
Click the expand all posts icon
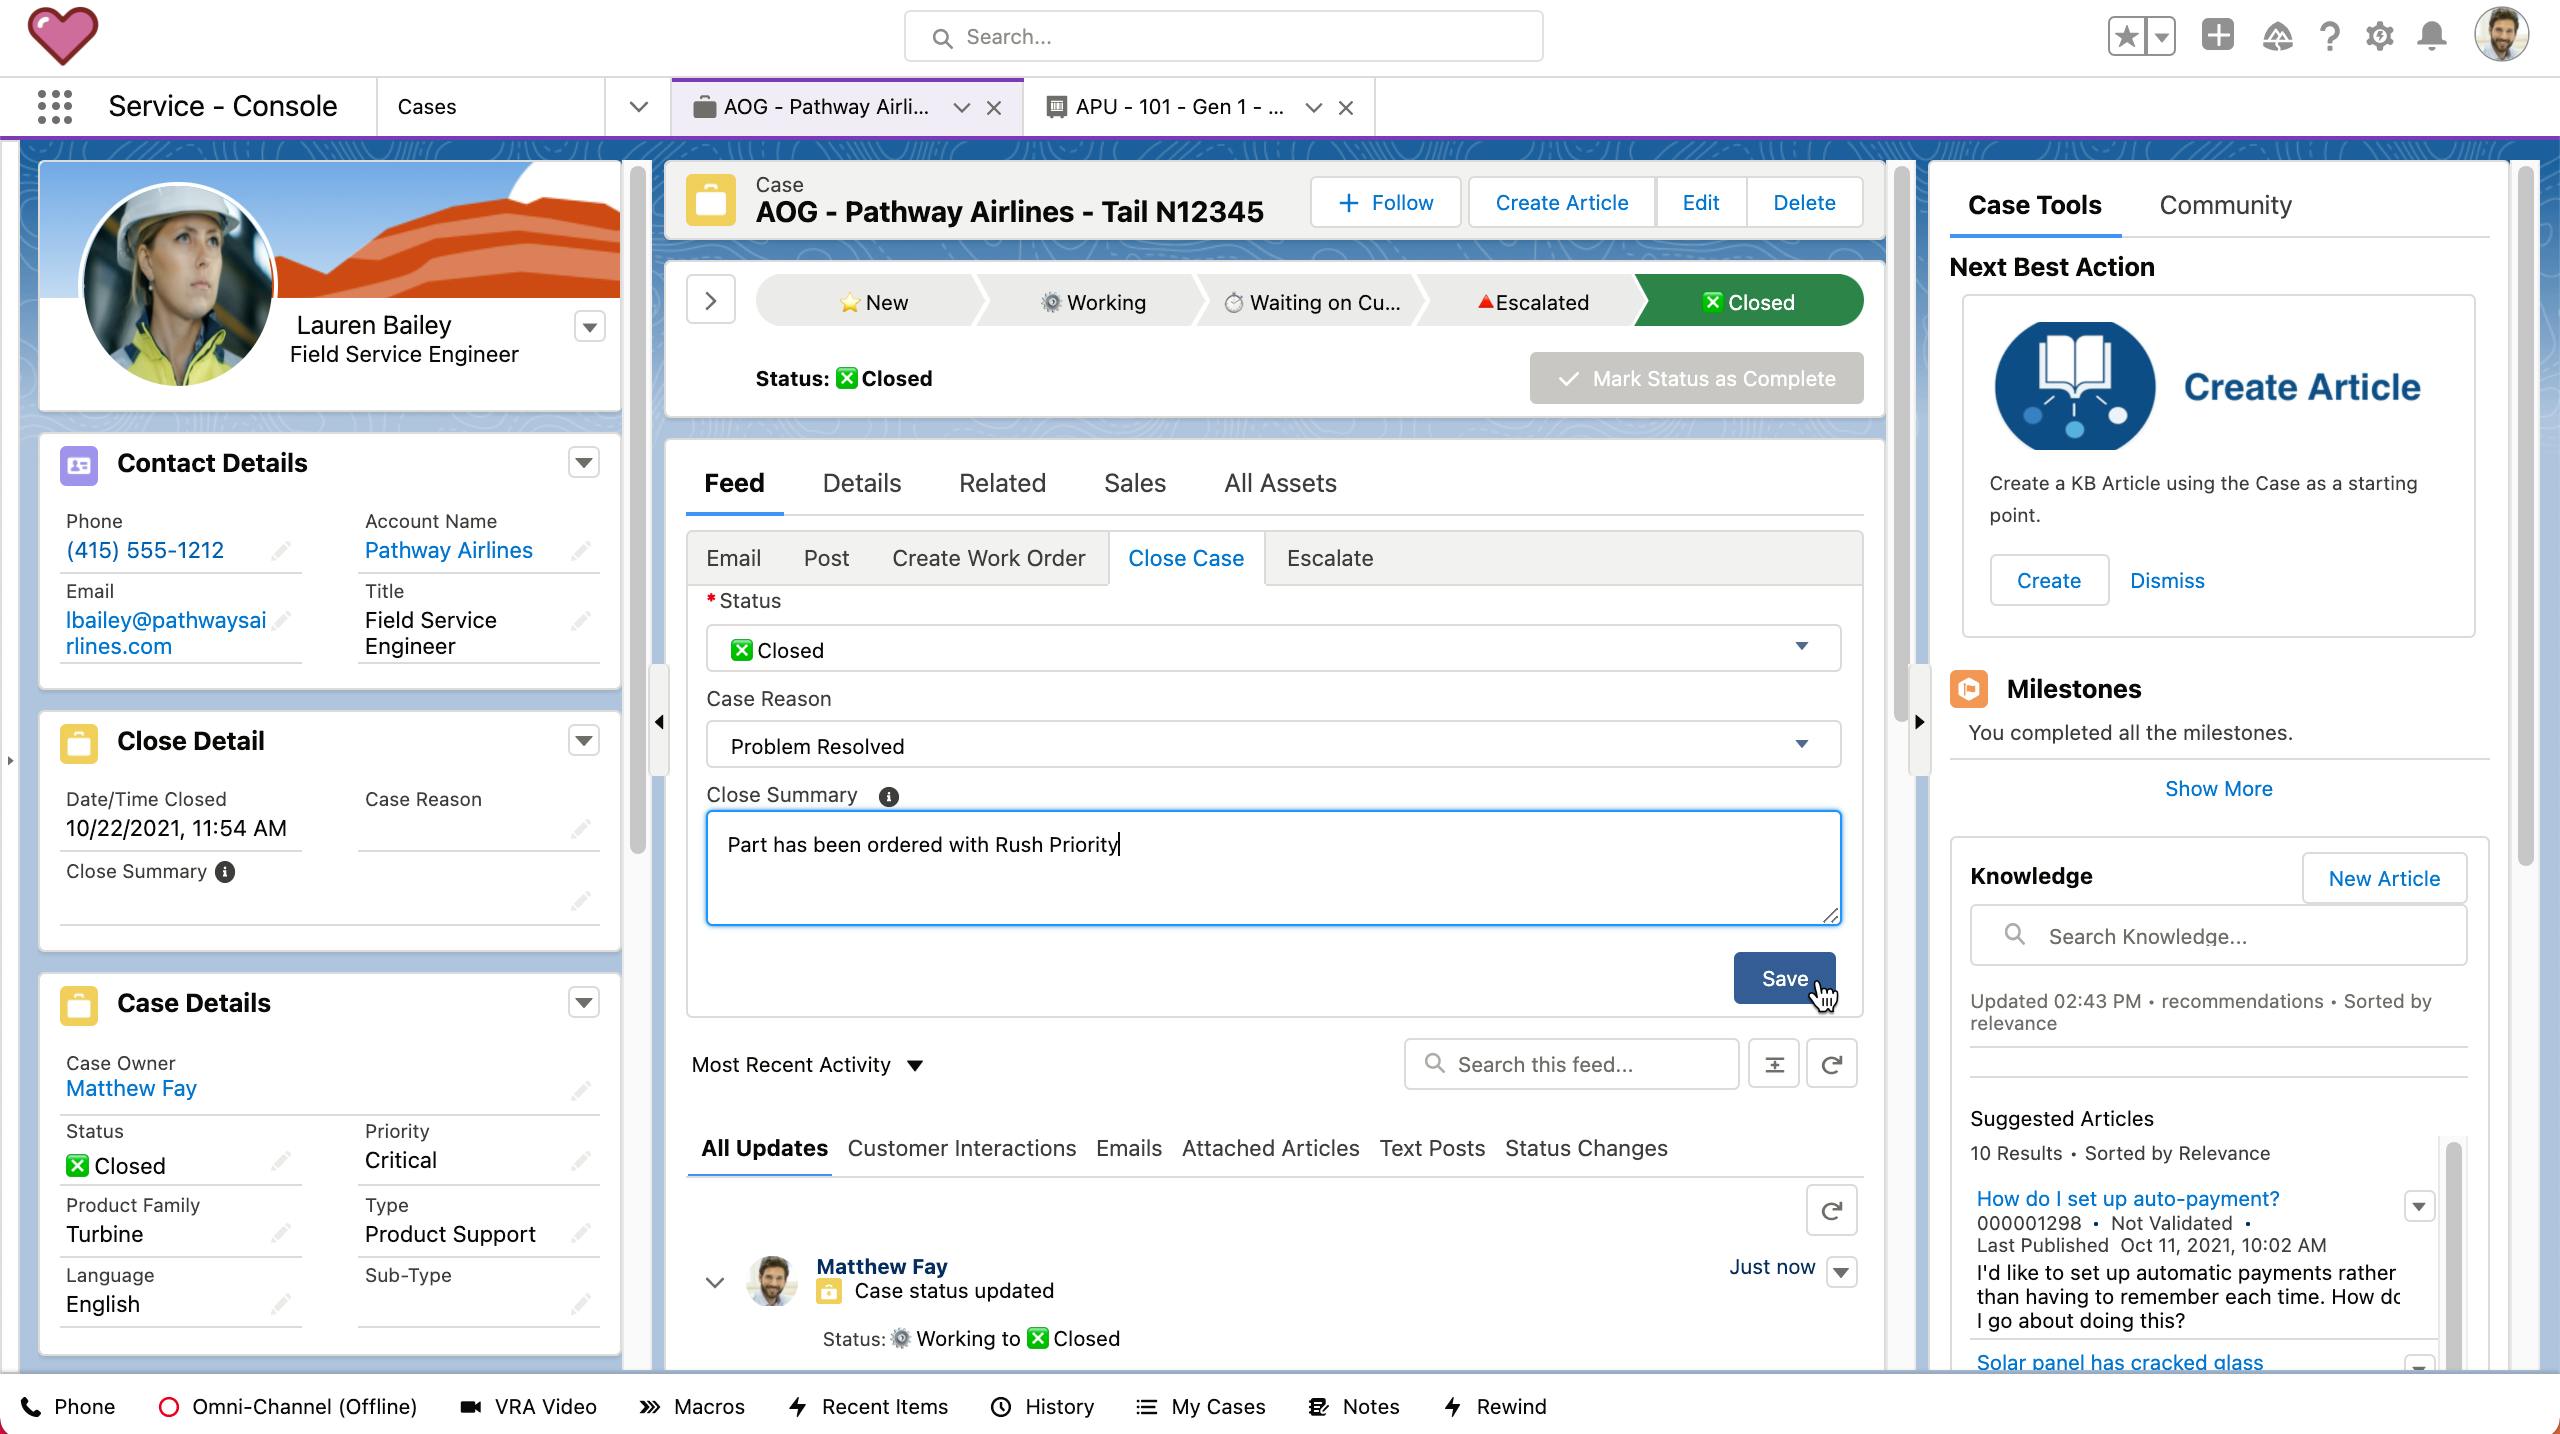(1774, 1064)
